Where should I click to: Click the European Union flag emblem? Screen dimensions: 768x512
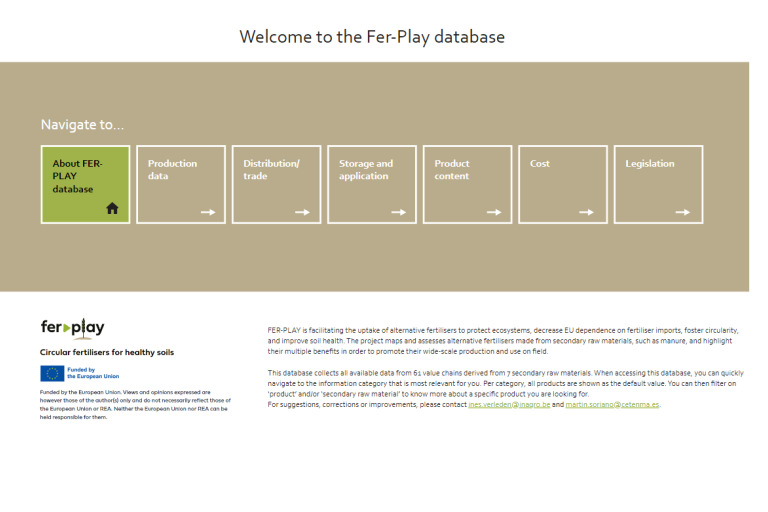pos(52,373)
